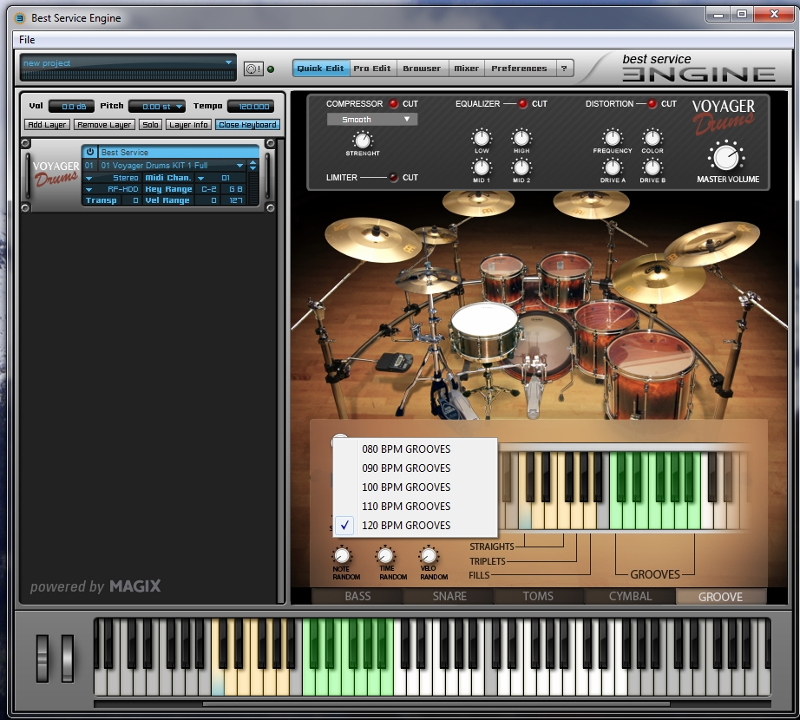Click the keyboard horizontal scrollbar
This screenshot has height=720, width=800.
(436, 704)
